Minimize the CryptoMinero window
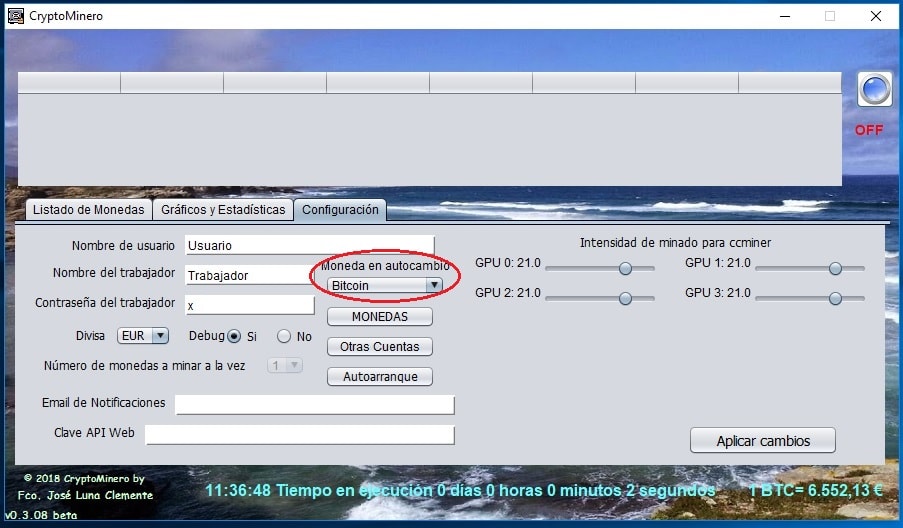The image size is (903, 528). click(784, 16)
